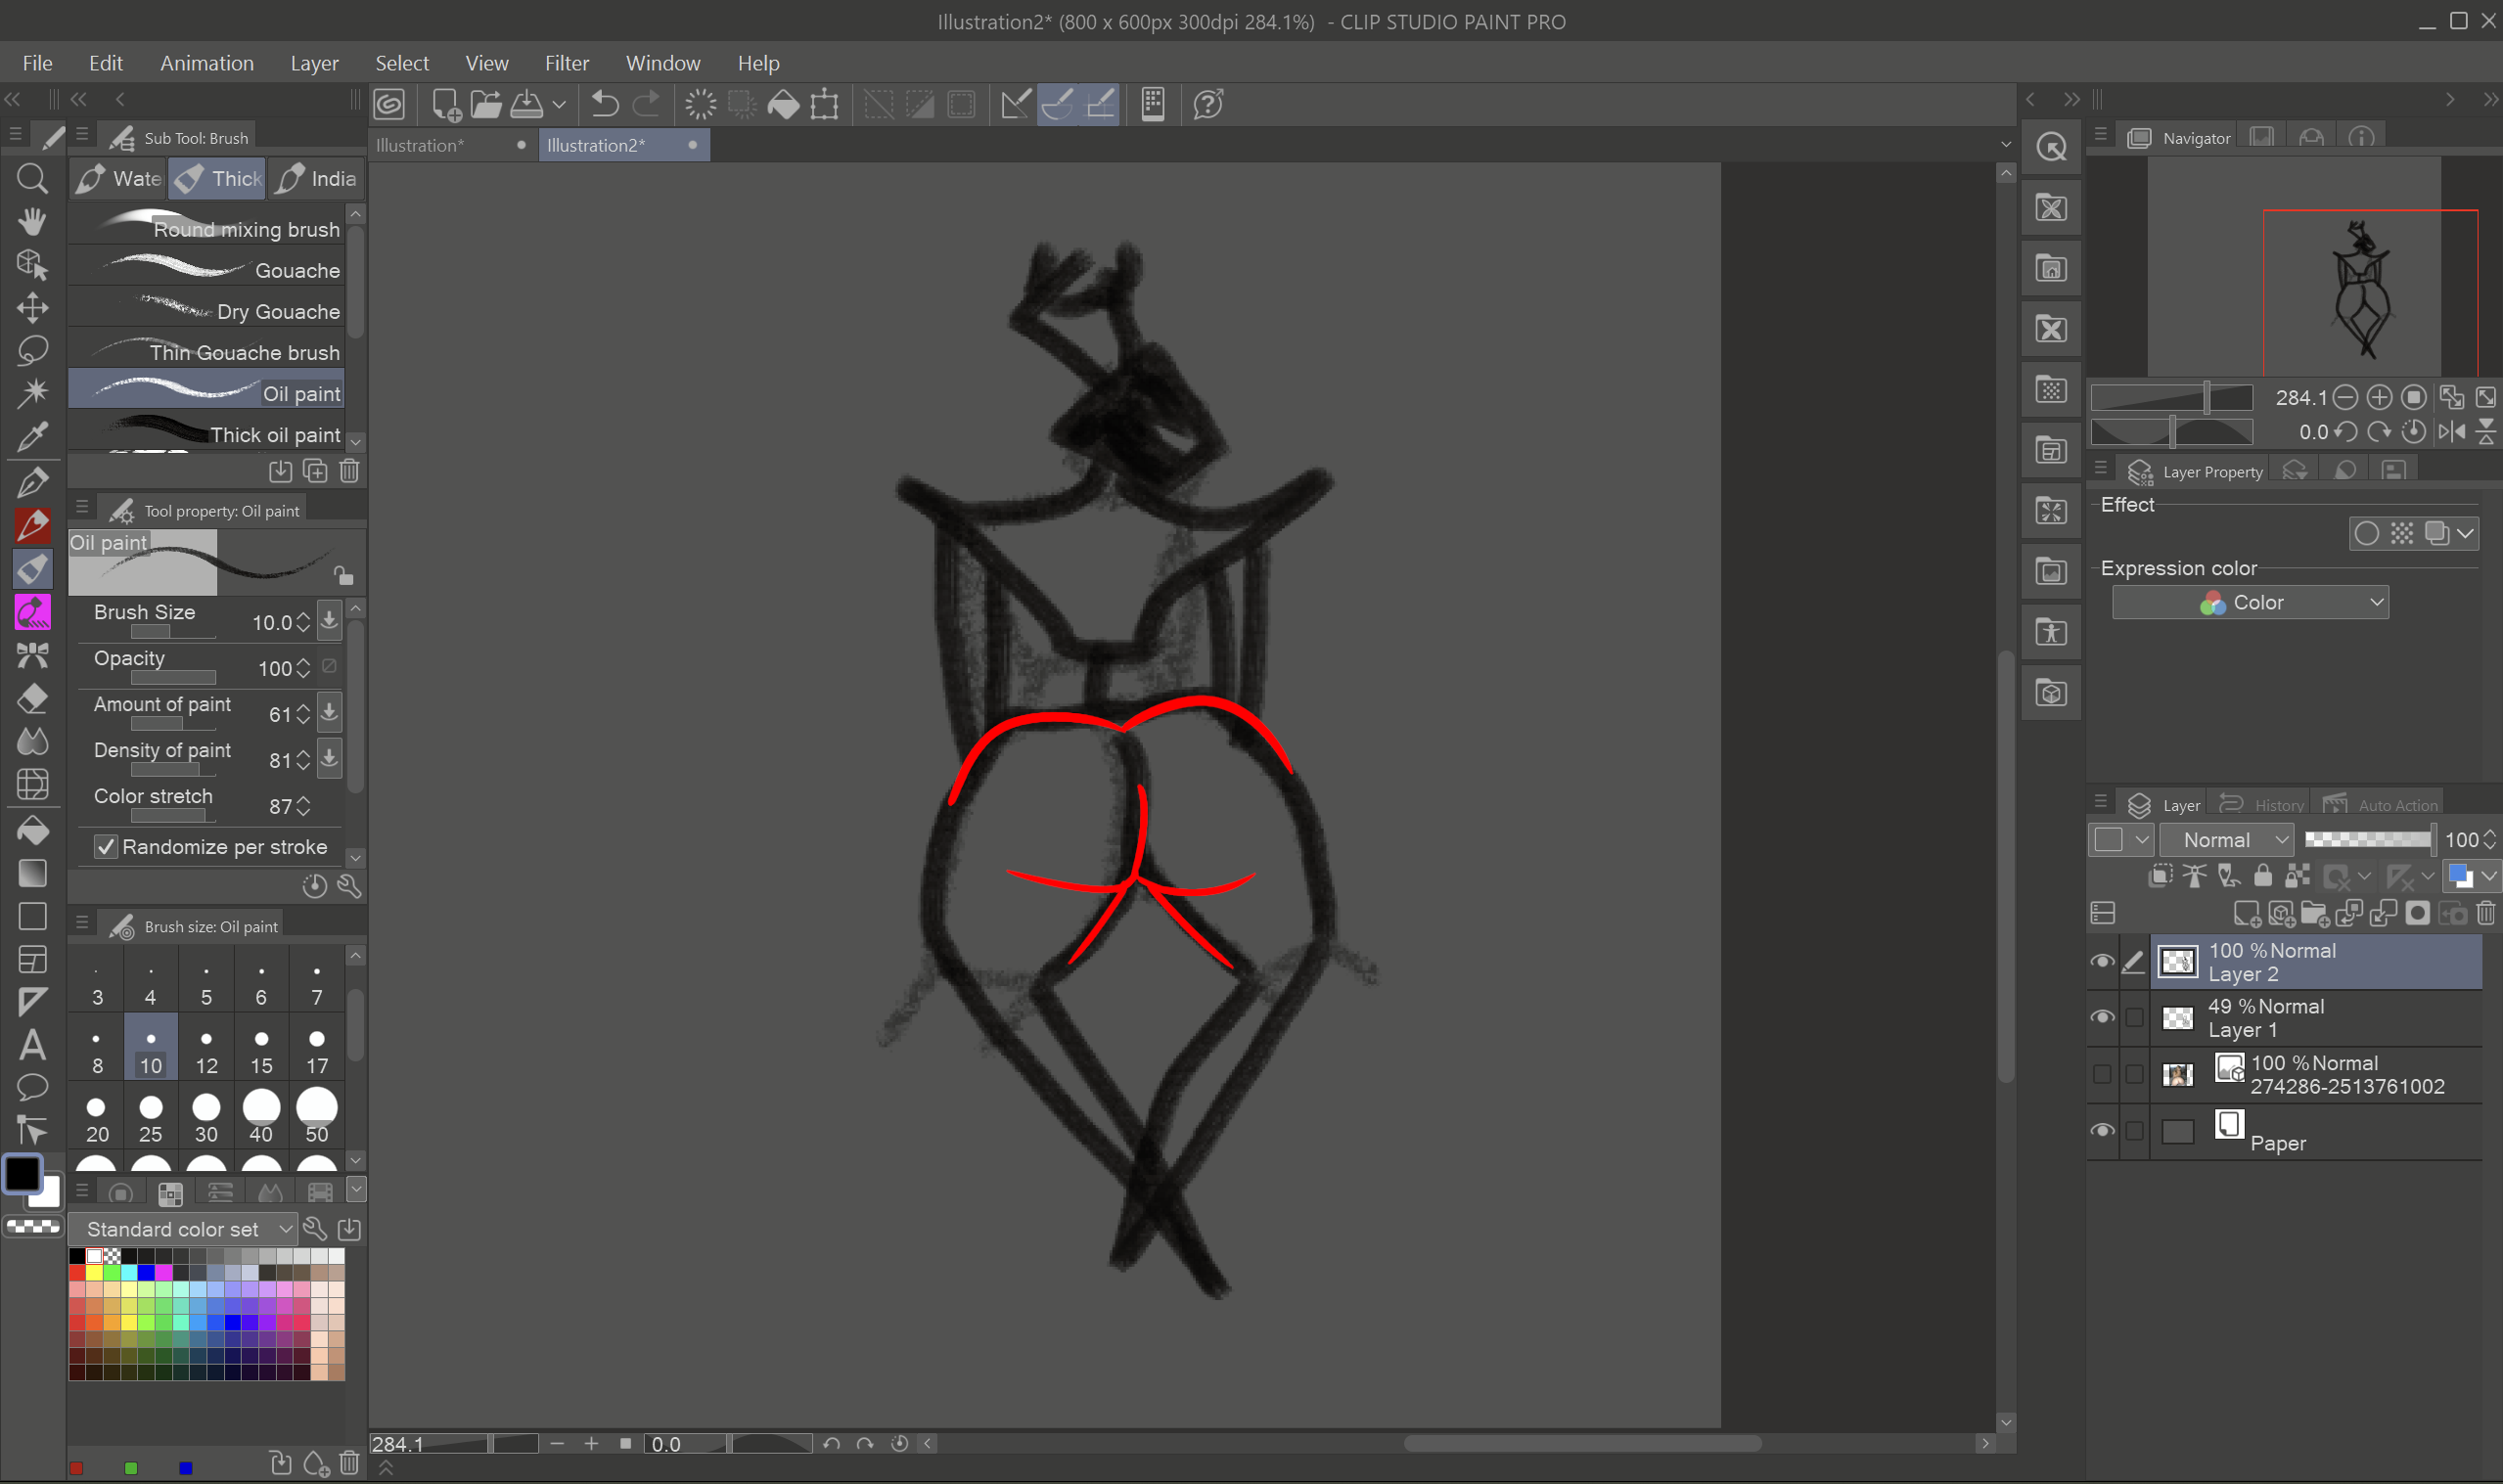Click the Scale/Rotate transform icon
Viewport: 2503px width, 1484px height.
point(824,104)
